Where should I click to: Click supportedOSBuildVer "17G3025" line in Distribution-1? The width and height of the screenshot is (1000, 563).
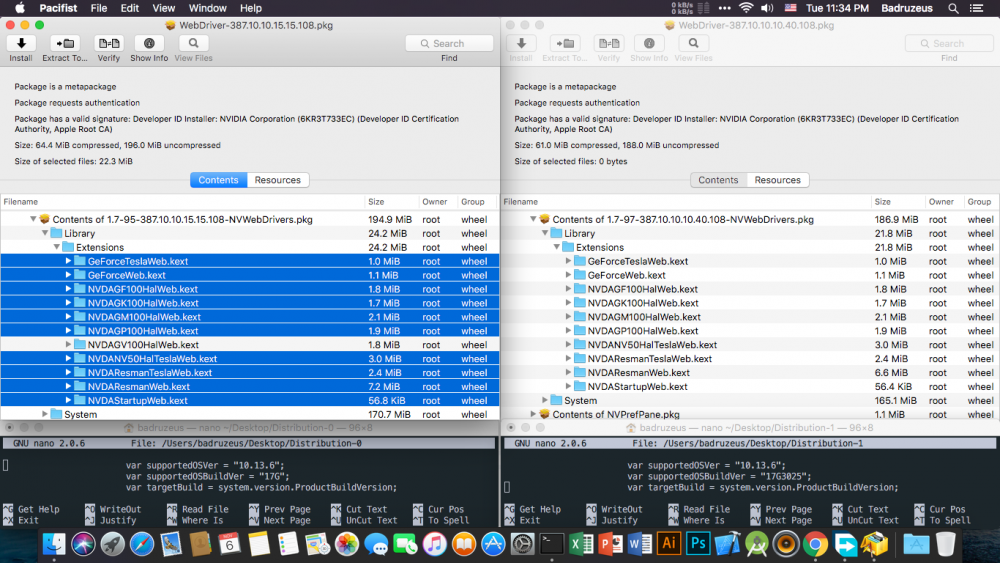point(719,476)
